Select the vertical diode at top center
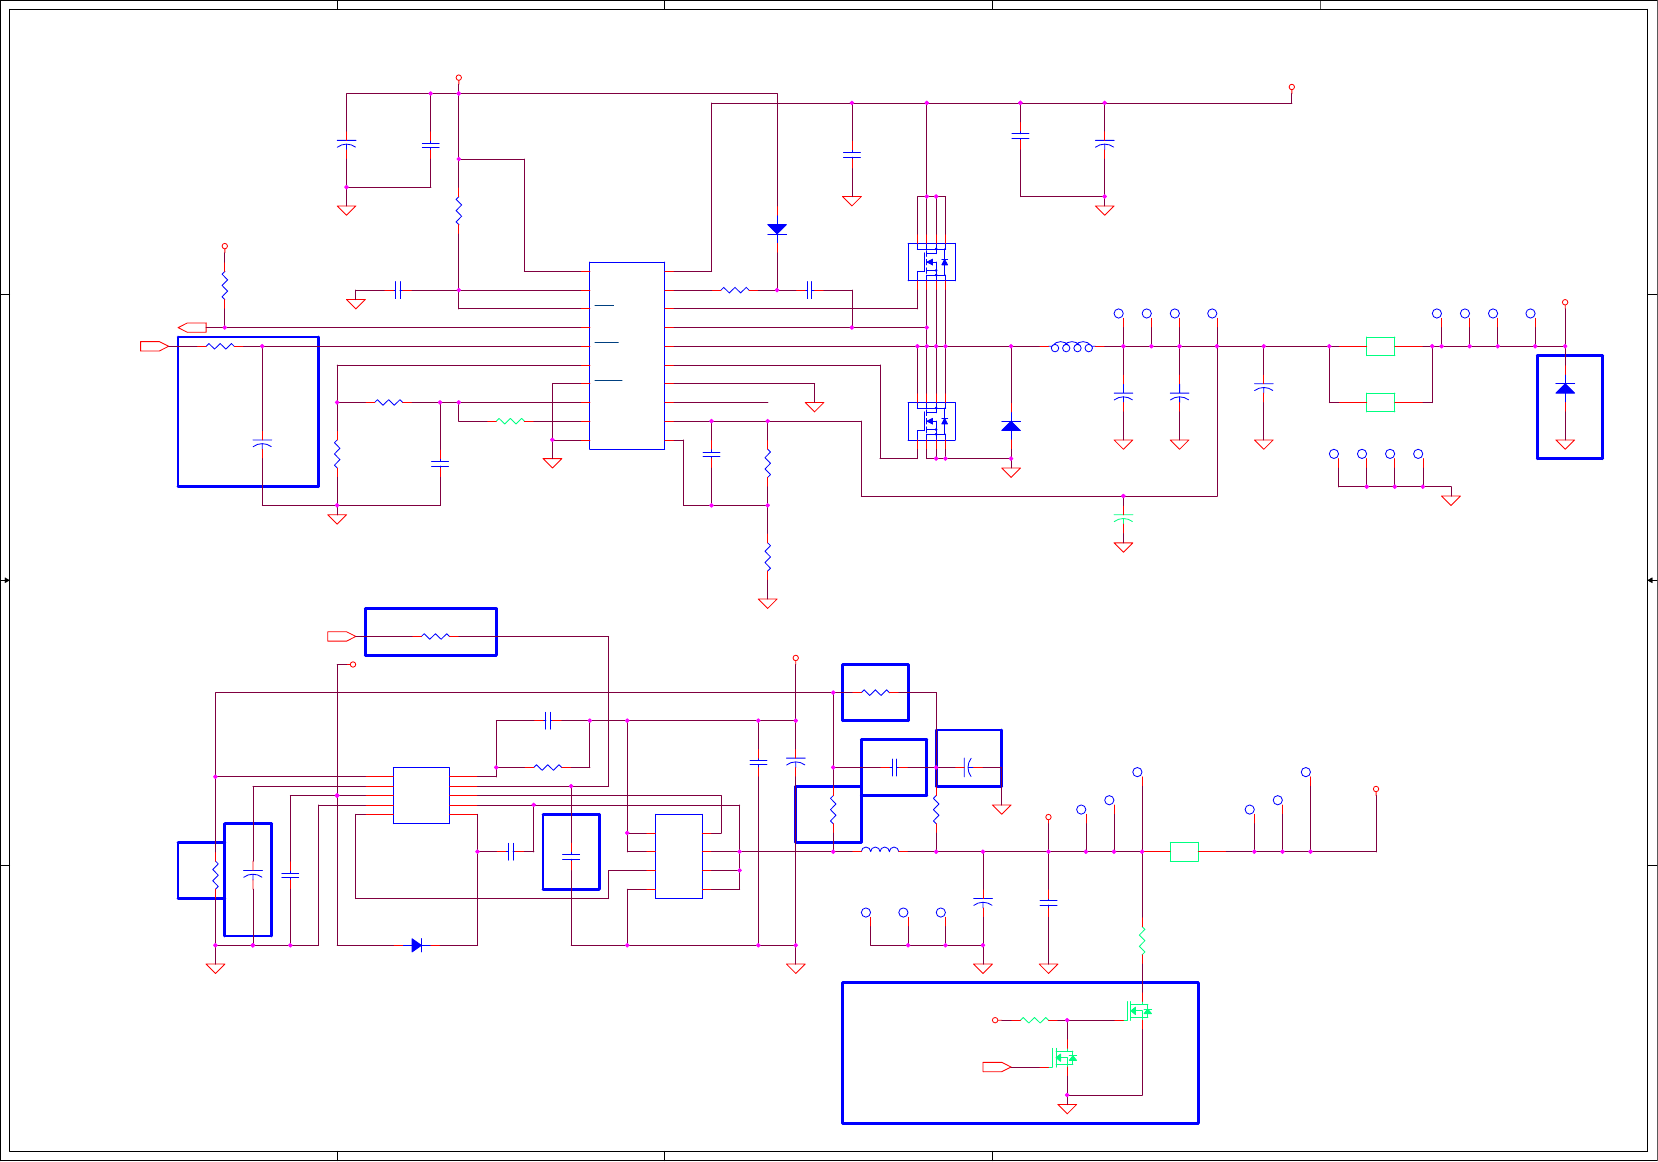1658x1162 pixels. (x=777, y=229)
